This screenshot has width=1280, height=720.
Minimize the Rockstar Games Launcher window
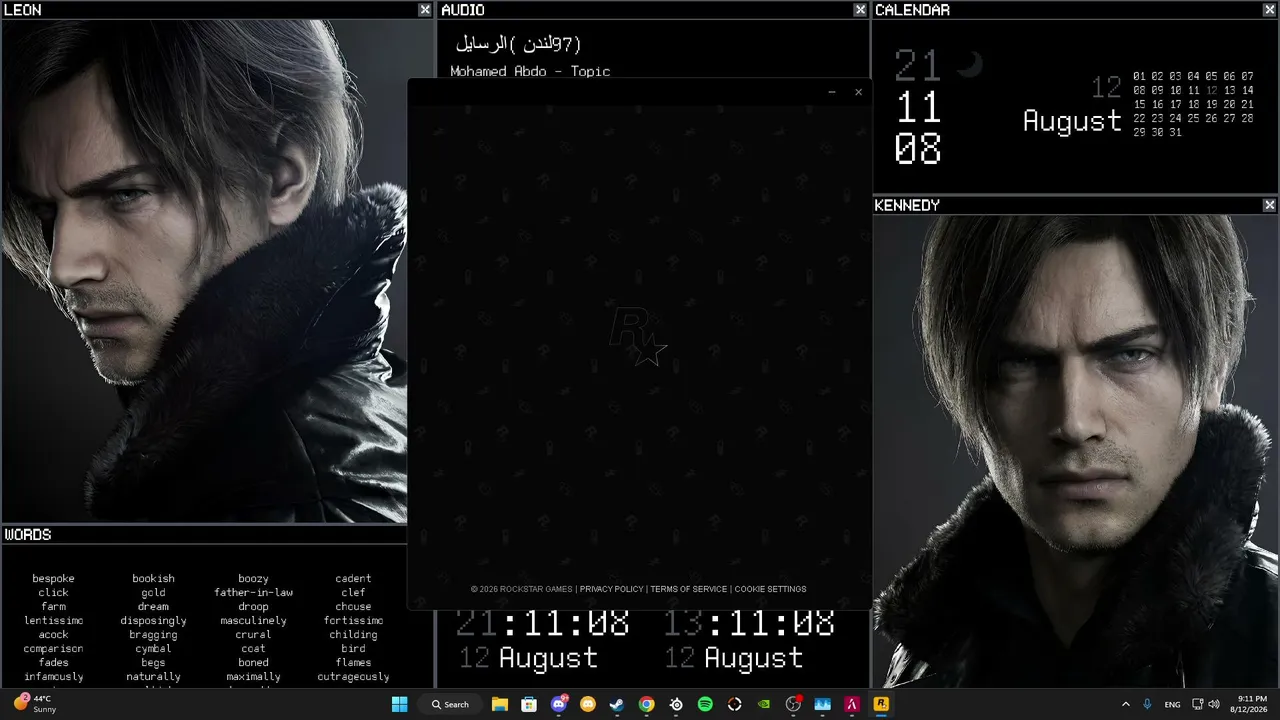point(832,92)
